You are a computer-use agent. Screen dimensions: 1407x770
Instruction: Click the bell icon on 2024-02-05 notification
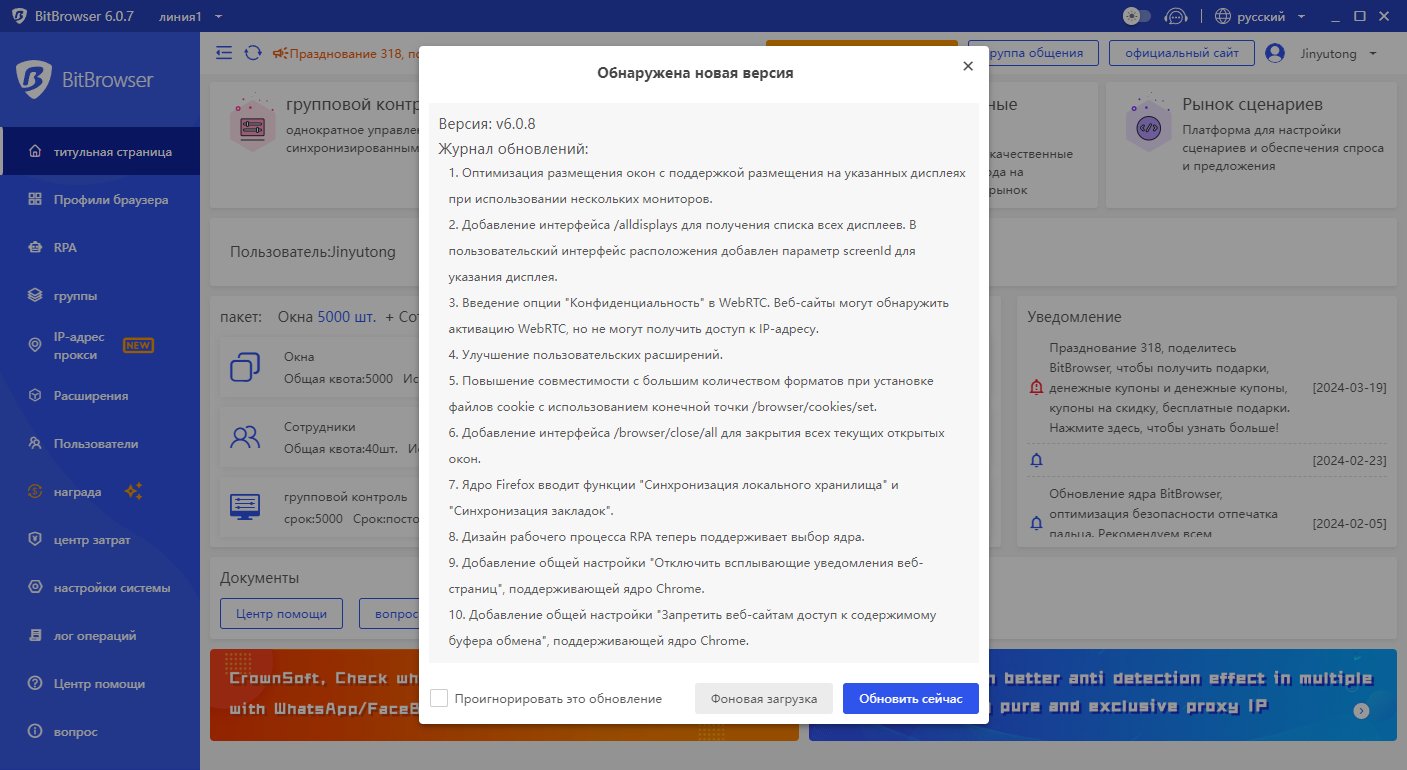(x=1036, y=523)
